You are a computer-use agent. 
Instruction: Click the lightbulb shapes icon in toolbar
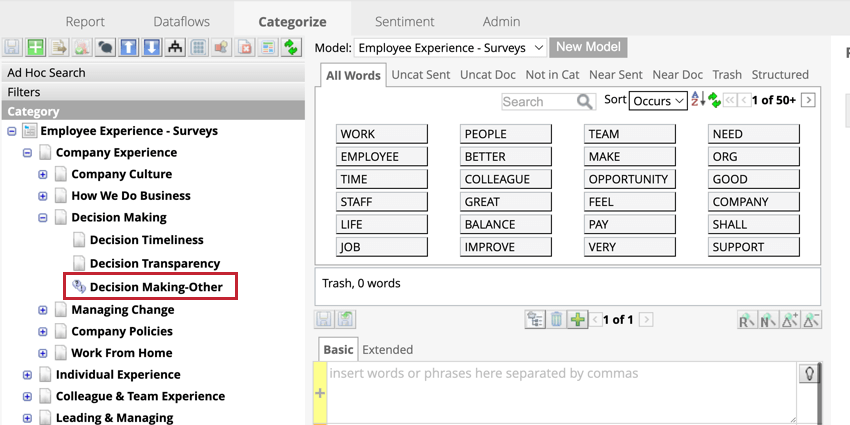(x=222, y=47)
